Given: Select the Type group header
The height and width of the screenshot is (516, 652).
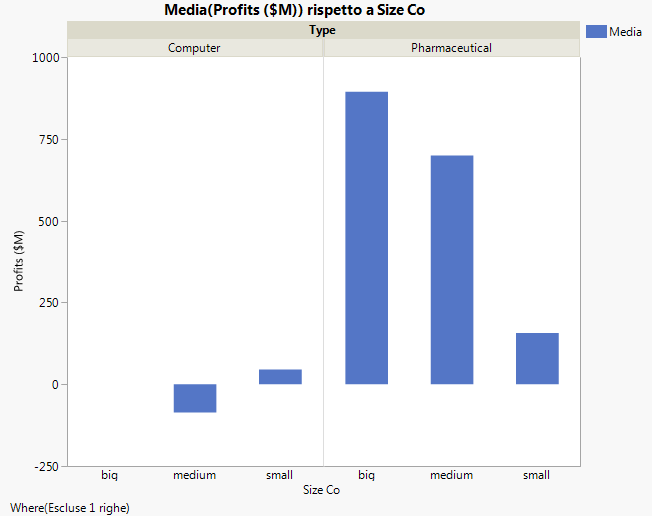Looking at the screenshot, I should pyautogui.click(x=323, y=30).
